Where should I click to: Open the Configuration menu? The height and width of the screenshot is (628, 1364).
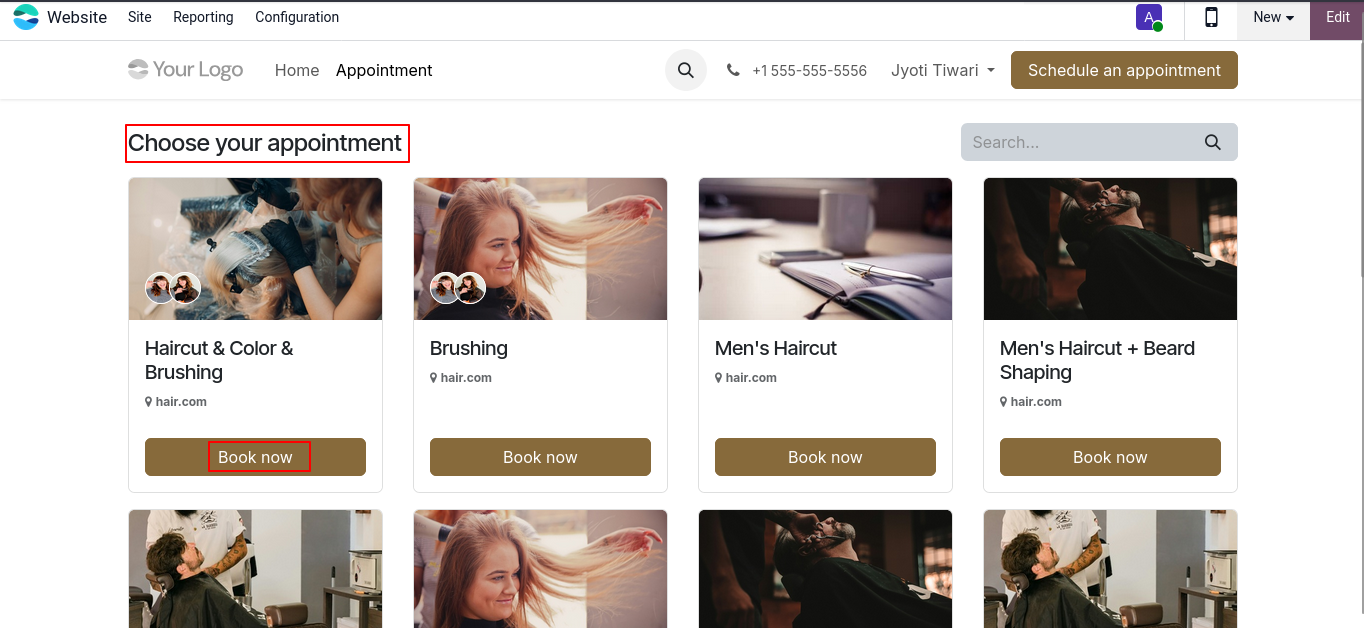pos(297,17)
